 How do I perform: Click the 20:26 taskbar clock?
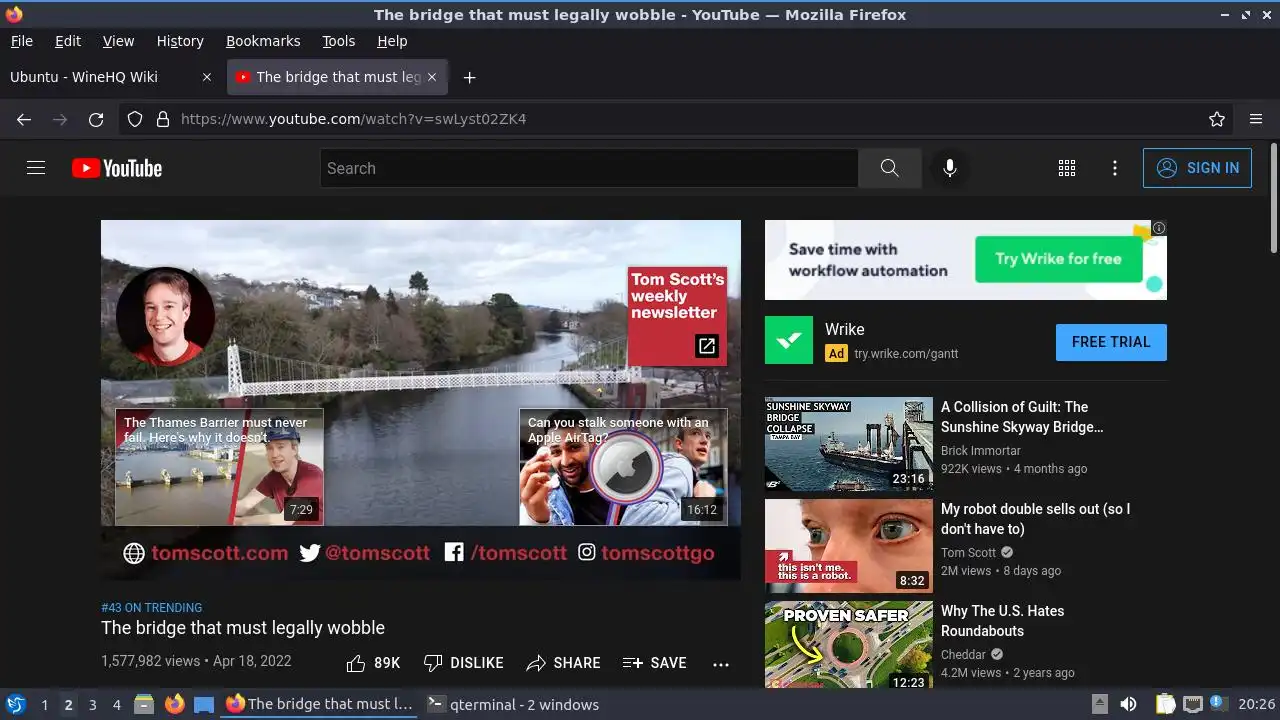click(x=1256, y=704)
